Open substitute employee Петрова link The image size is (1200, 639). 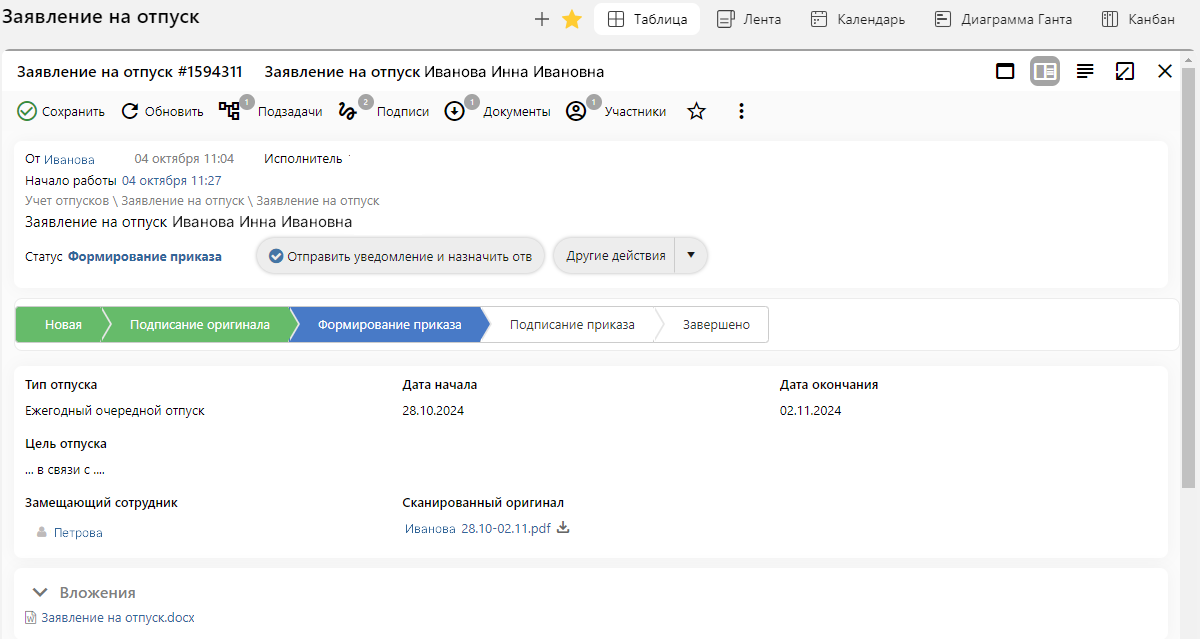[78, 533]
